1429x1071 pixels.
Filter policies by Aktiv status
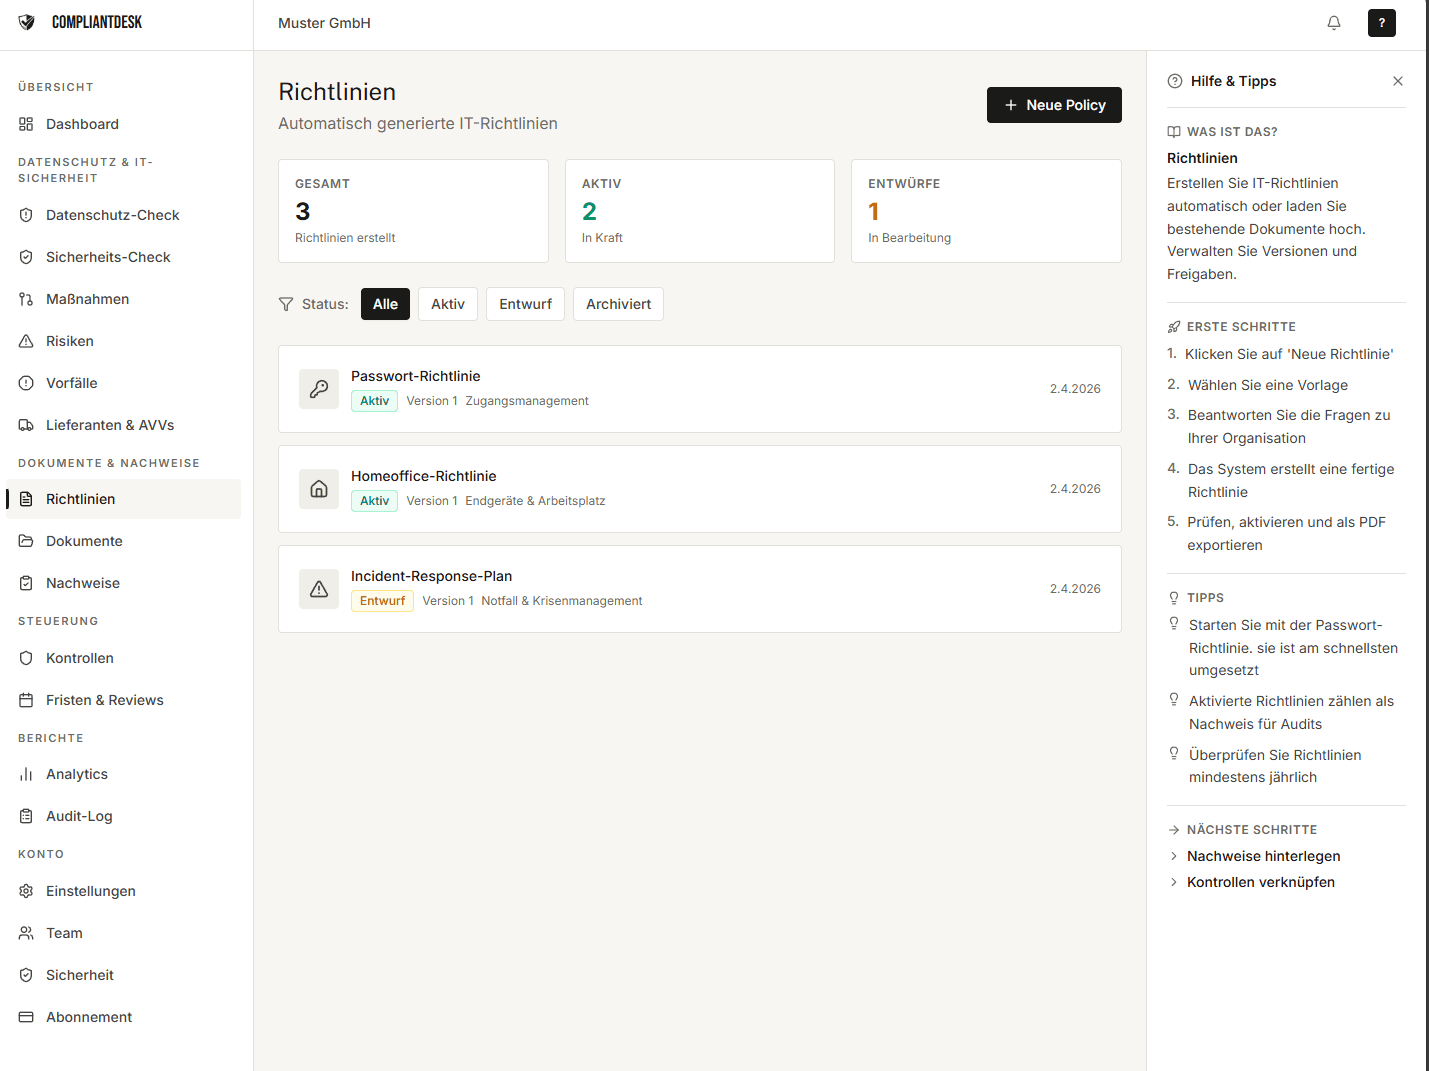tap(448, 304)
